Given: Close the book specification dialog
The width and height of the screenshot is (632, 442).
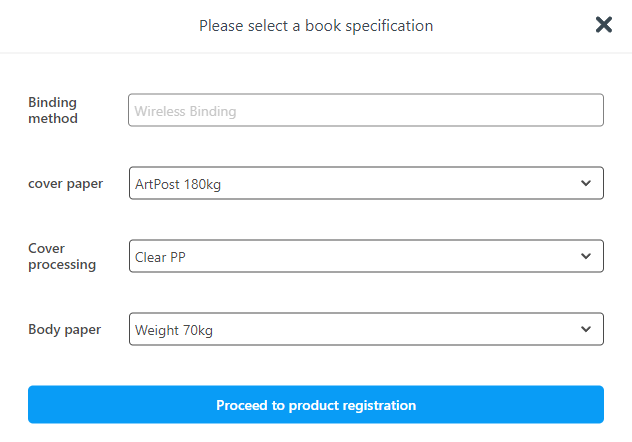Looking at the screenshot, I should pos(603,25).
